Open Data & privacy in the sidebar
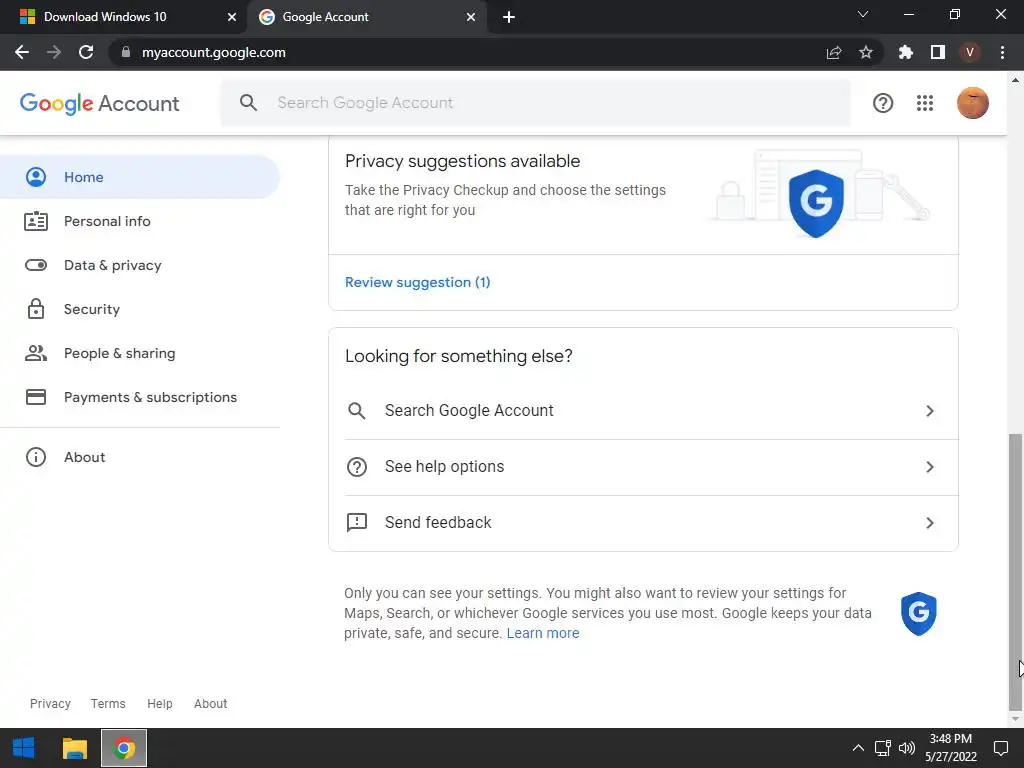This screenshot has height=768, width=1024. coord(140,265)
